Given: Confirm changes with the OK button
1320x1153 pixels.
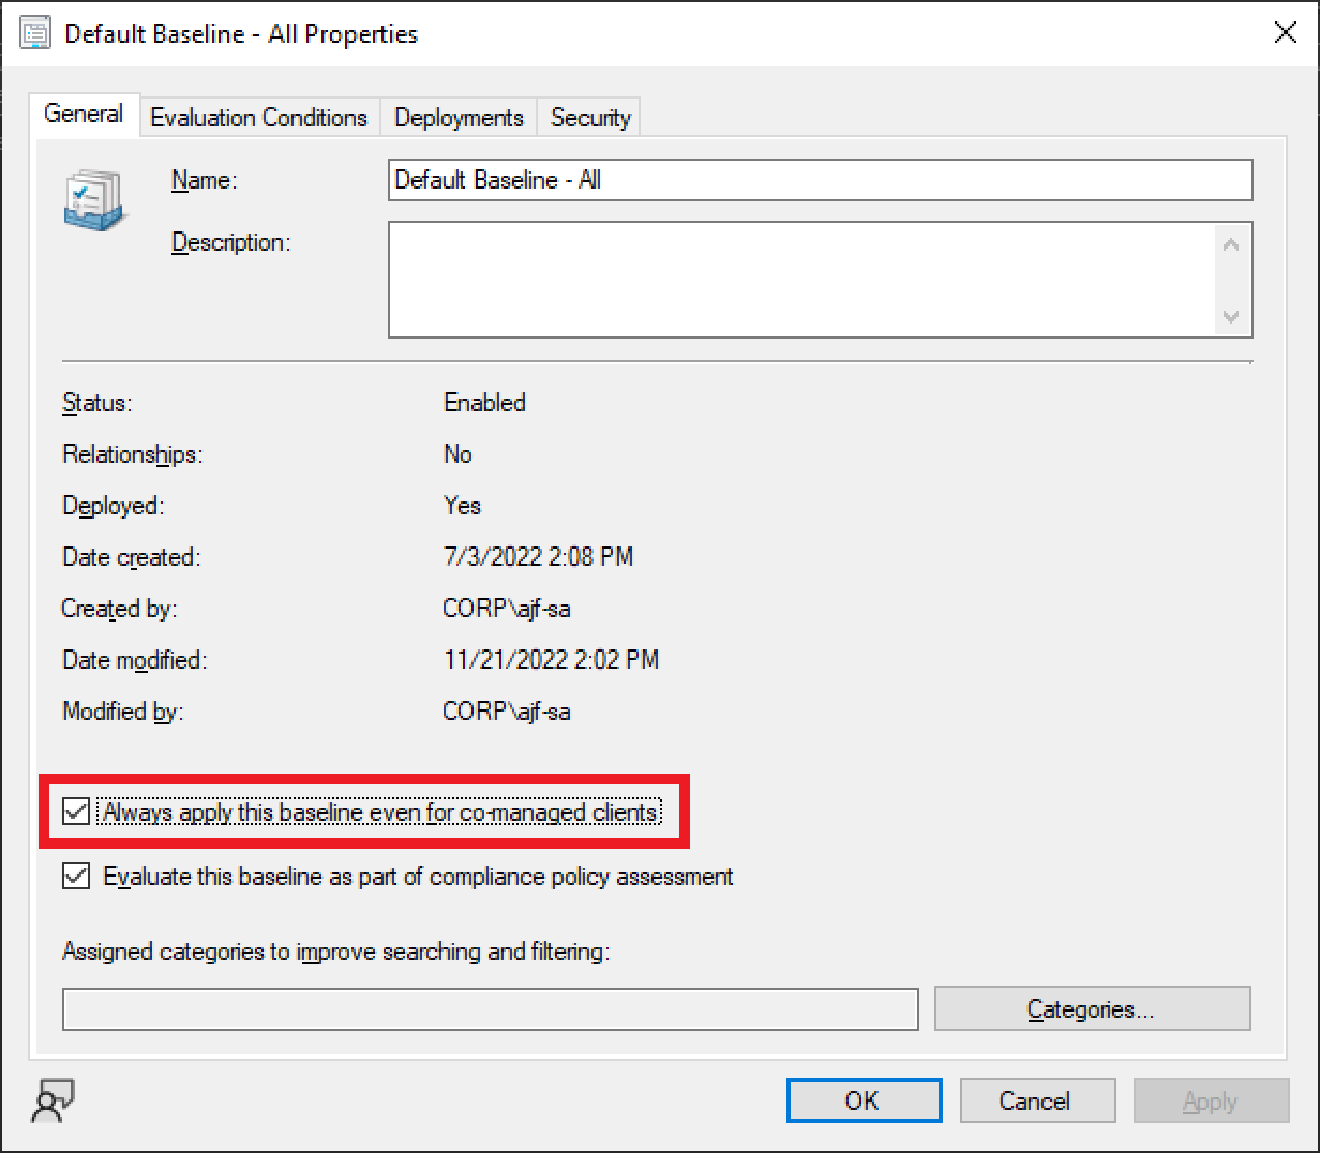Looking at the screenshot, I should [x=863, y=1100].
